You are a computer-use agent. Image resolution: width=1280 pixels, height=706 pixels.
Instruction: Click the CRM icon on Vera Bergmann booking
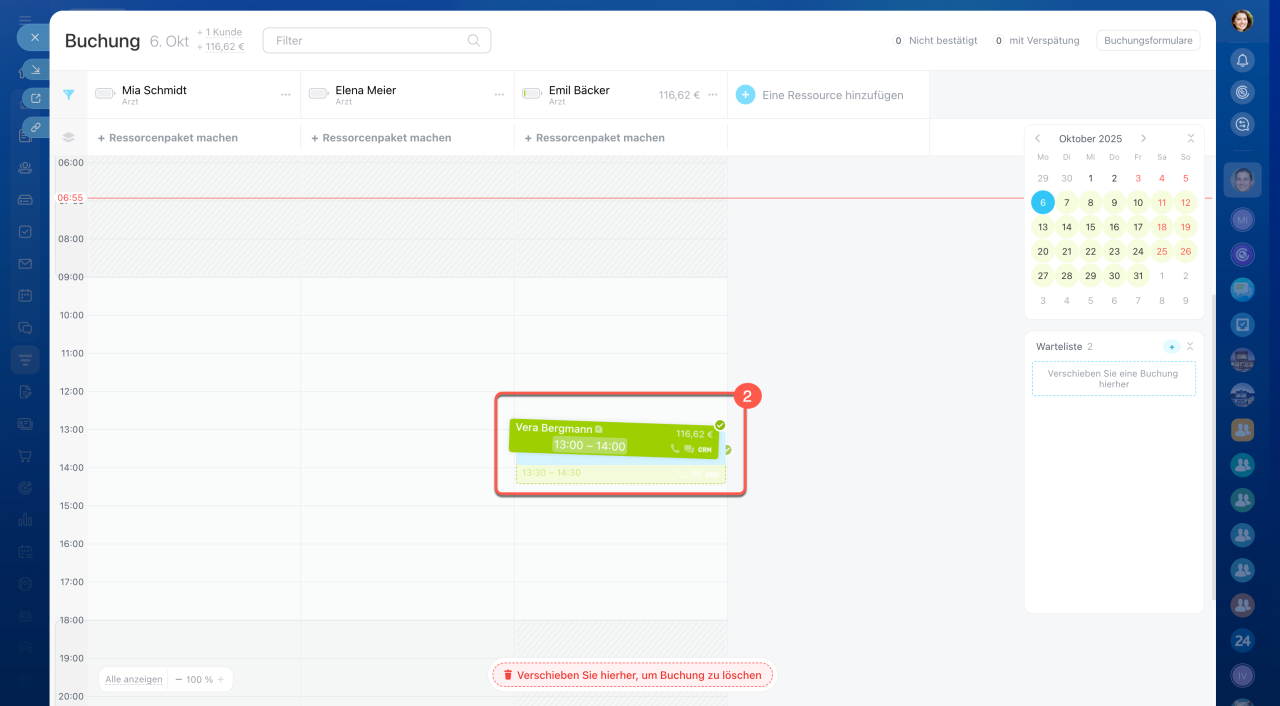(705, 450)
